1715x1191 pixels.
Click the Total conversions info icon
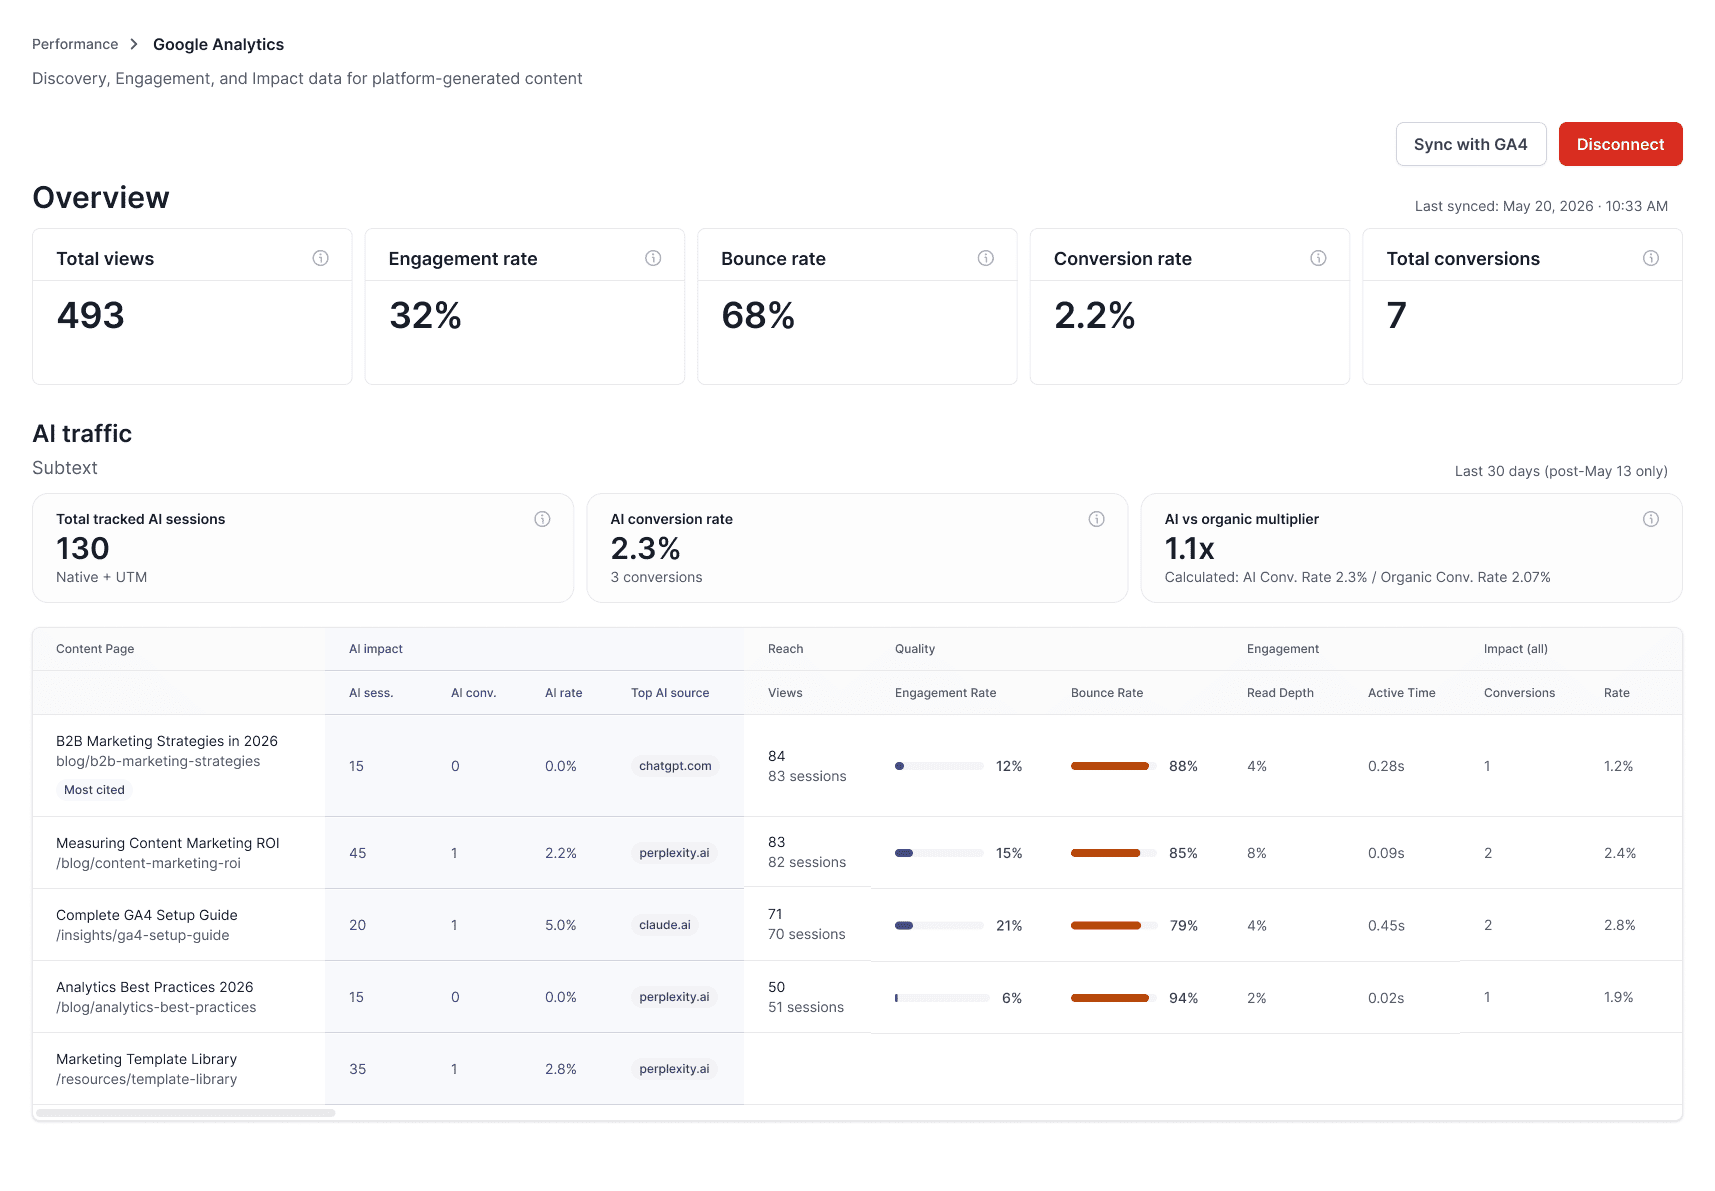click(x=1651, y=258)
